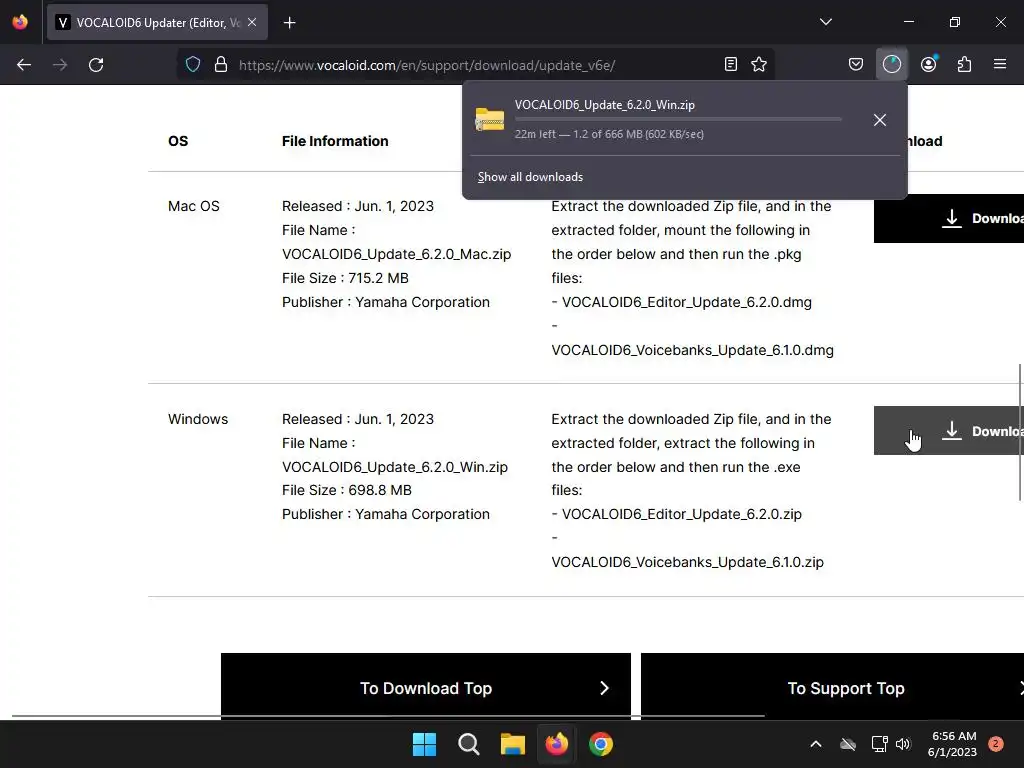Open File Explorer from taskbar
This screenshot has width=1024, height=768.
tap(513, 744)
